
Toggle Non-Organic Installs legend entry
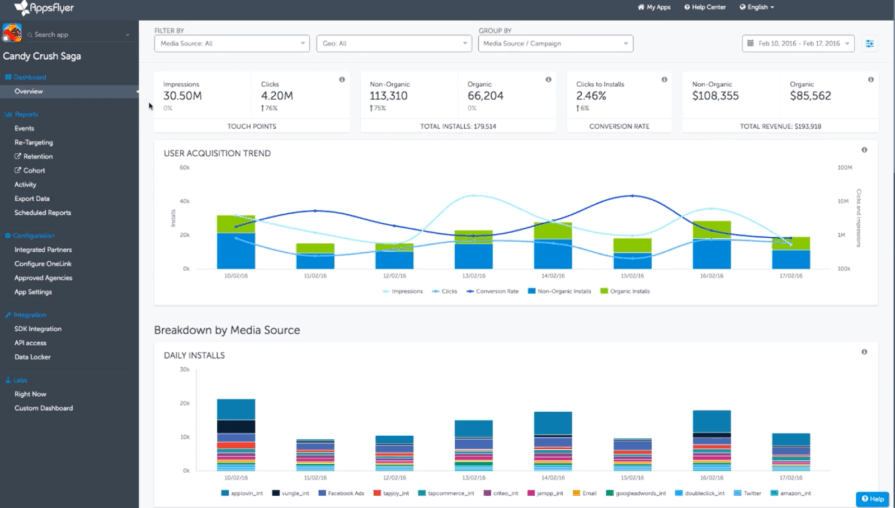(560, 291)
